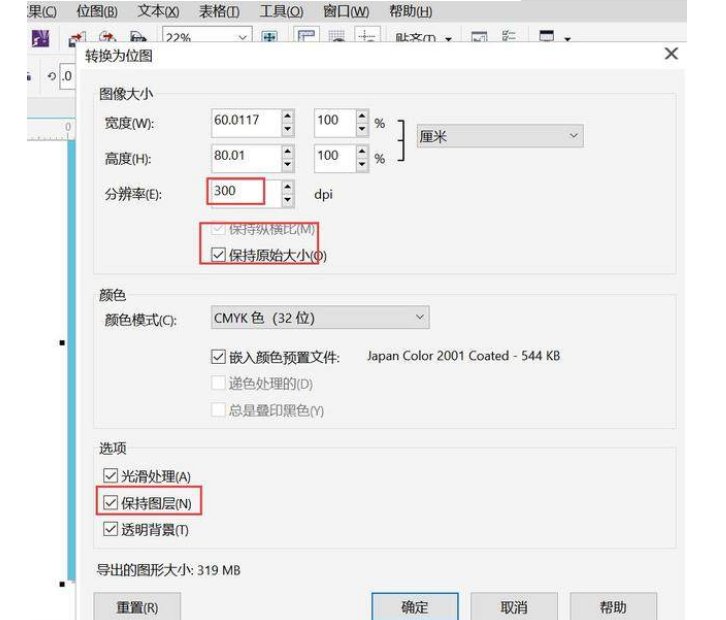Toggle the show rulers toolbar icon
Image resolution: width=726 pixels, height=620 pixels.
point(306,36)
